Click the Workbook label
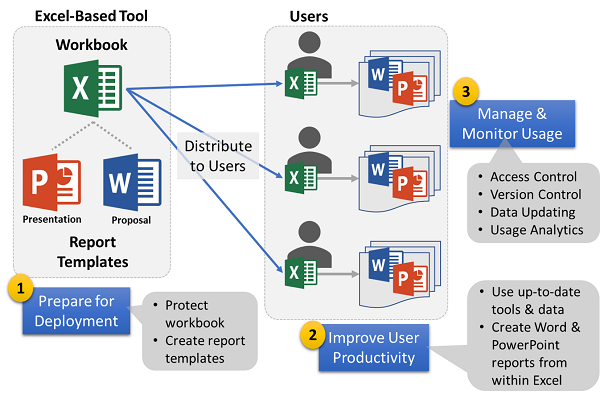This screenshot has width=600, height=398. pos(91,45)
